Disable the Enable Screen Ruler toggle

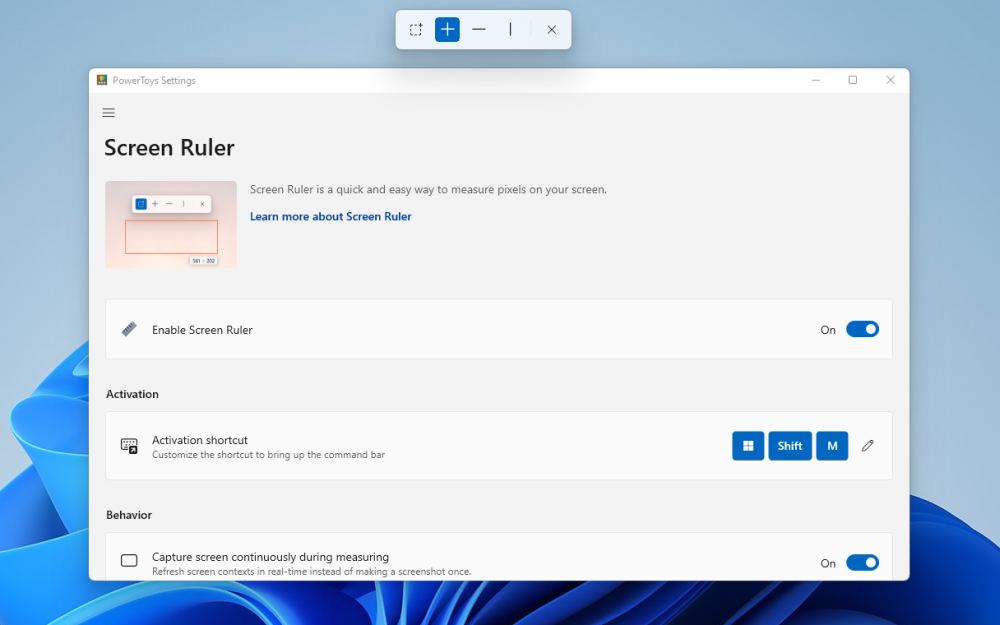coord(862,329)
